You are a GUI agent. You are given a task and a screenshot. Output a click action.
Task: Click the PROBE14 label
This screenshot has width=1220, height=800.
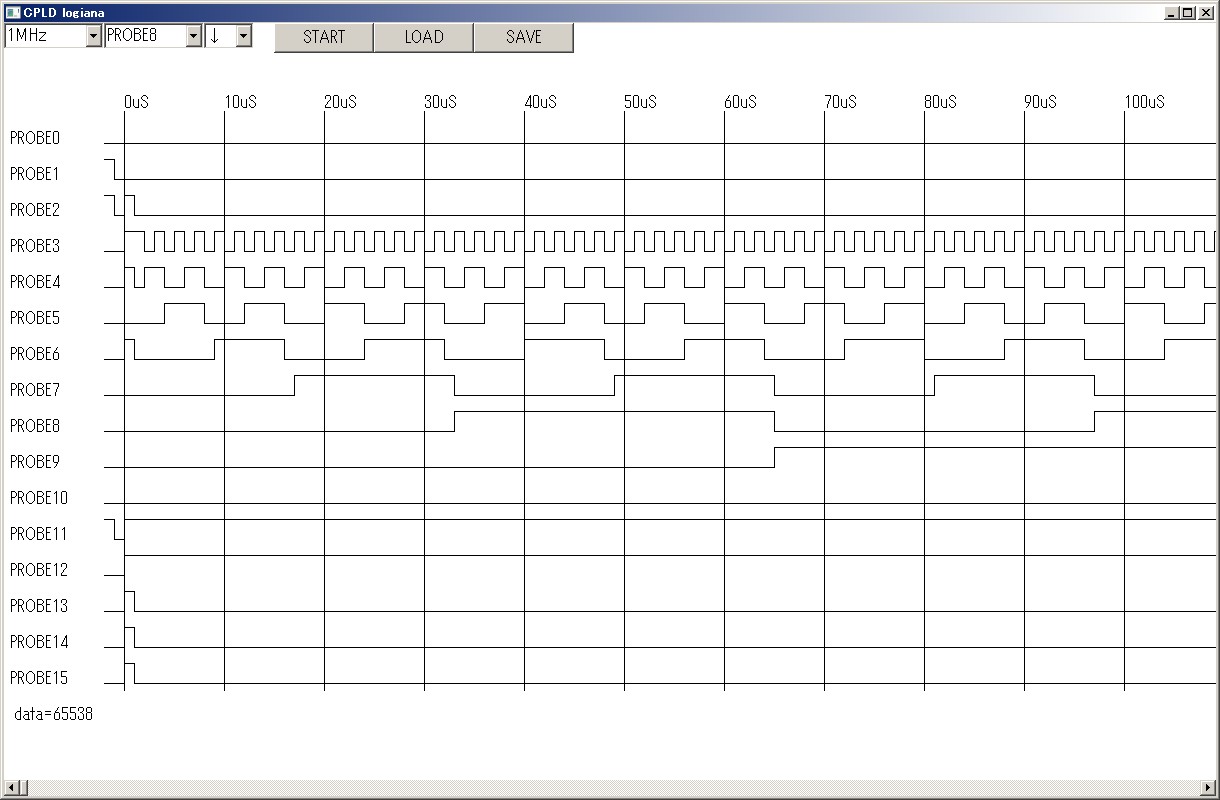tap(39, 642)
